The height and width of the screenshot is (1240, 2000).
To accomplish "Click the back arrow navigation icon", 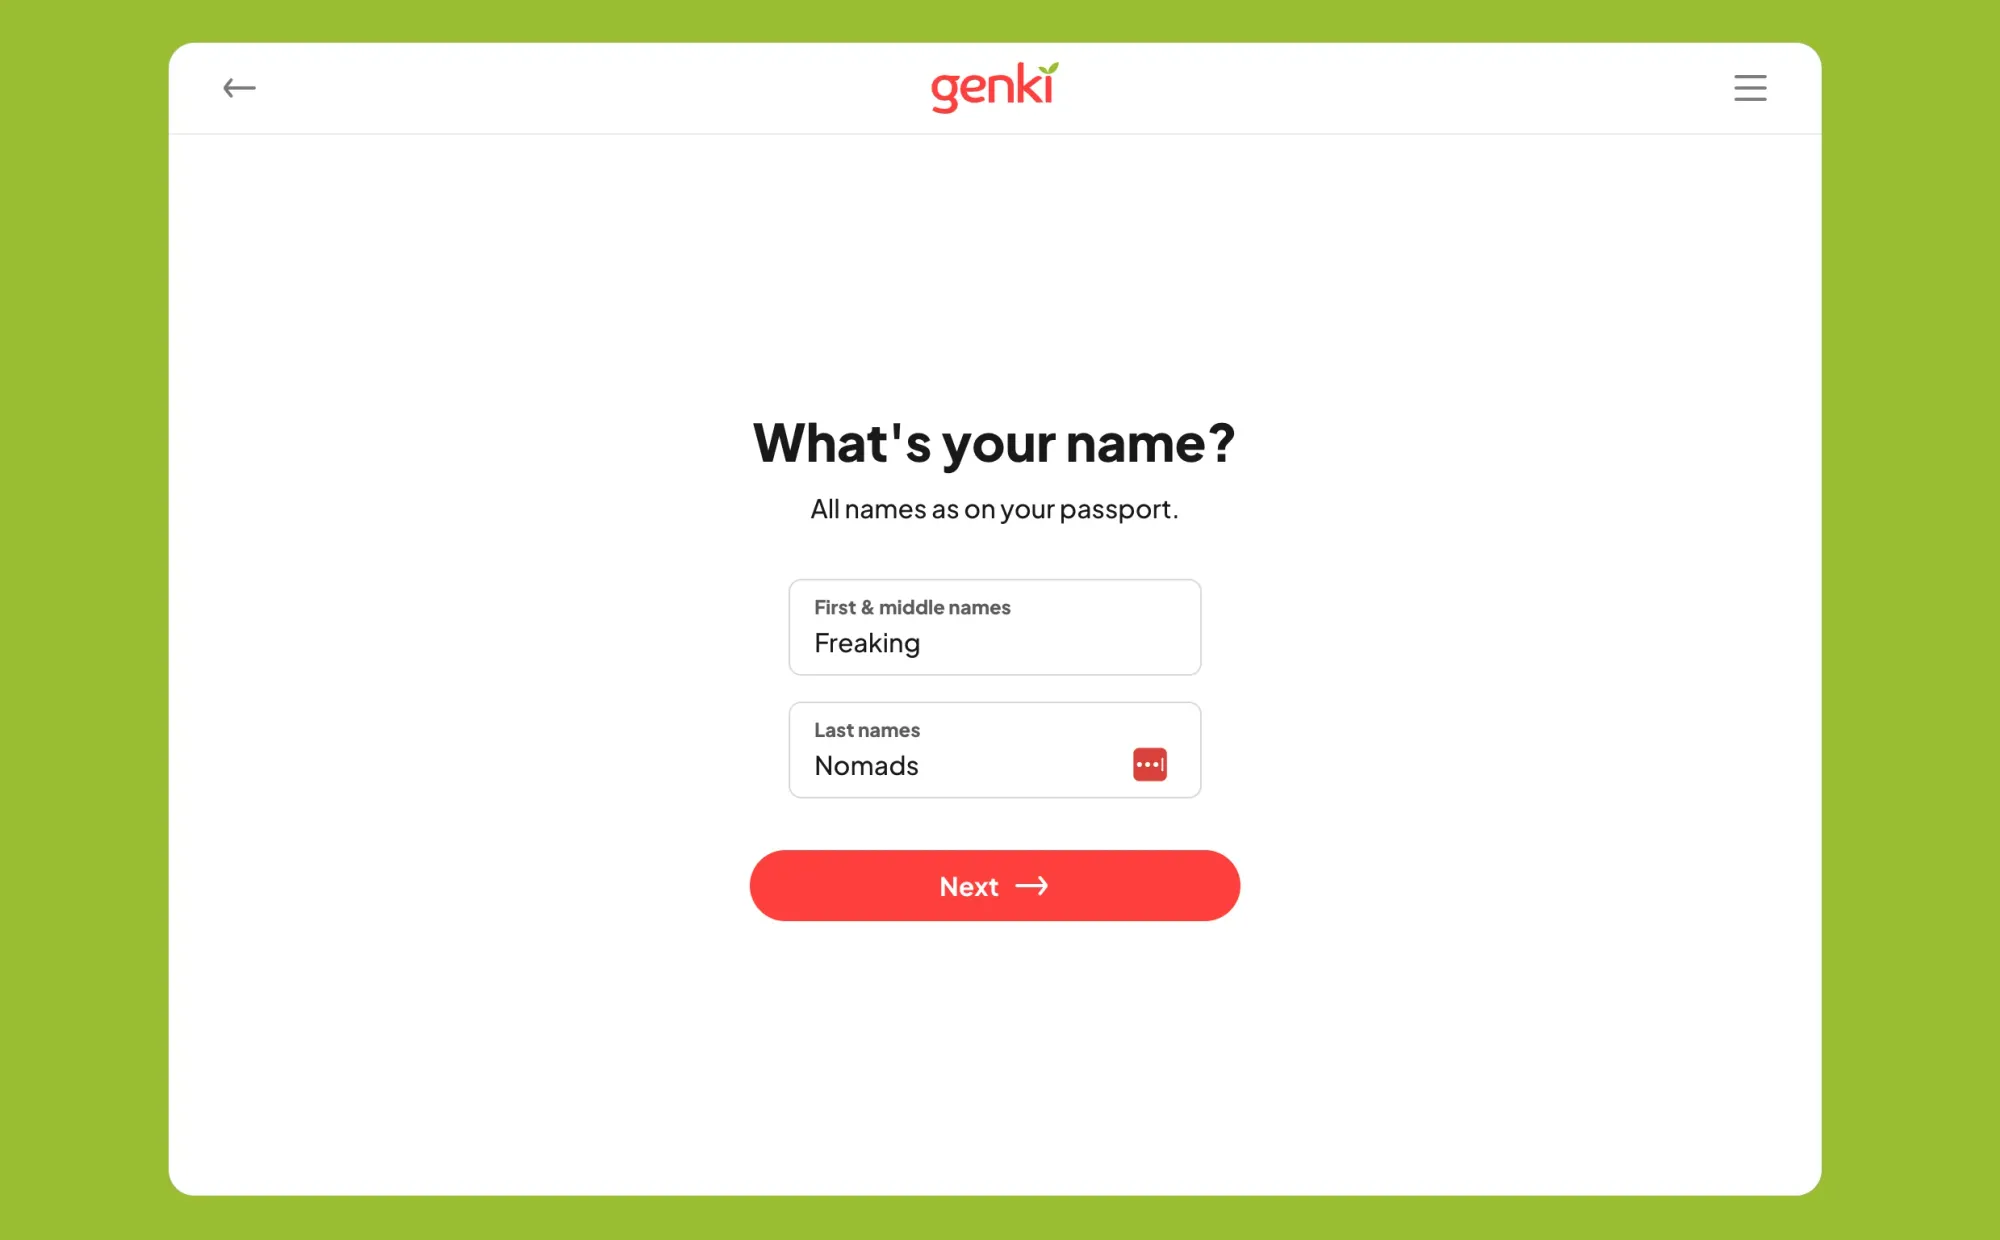I will (x=239, y=89).
